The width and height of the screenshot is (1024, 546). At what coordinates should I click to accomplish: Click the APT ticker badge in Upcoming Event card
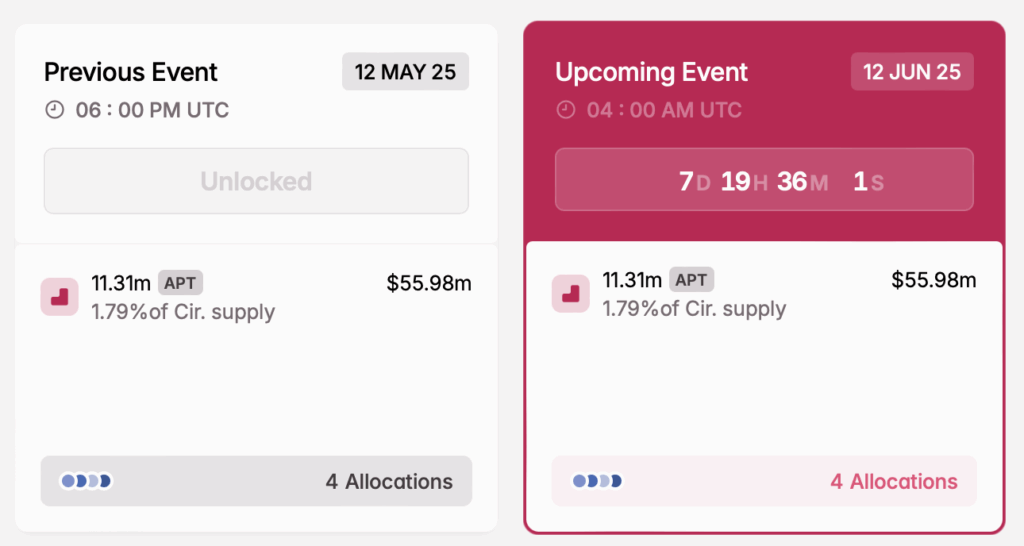pos(691,280)
